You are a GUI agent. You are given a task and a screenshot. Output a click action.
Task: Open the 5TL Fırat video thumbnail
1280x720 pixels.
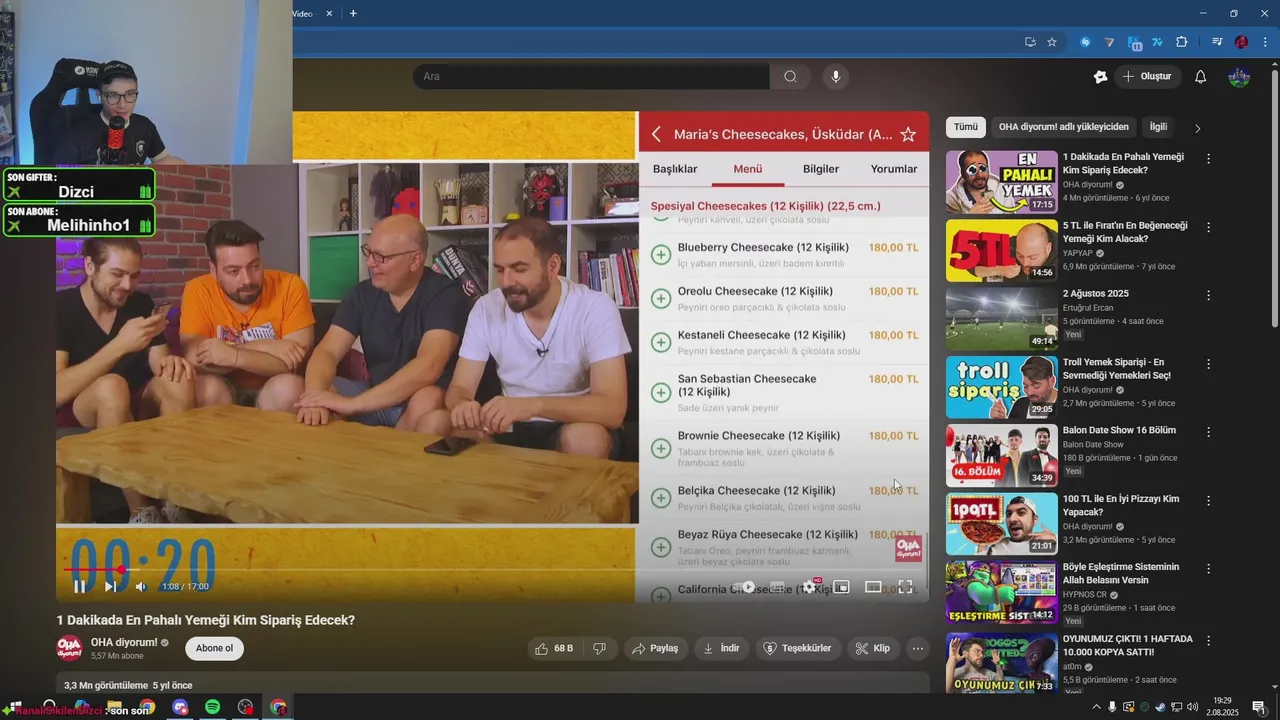point(1001,250)
